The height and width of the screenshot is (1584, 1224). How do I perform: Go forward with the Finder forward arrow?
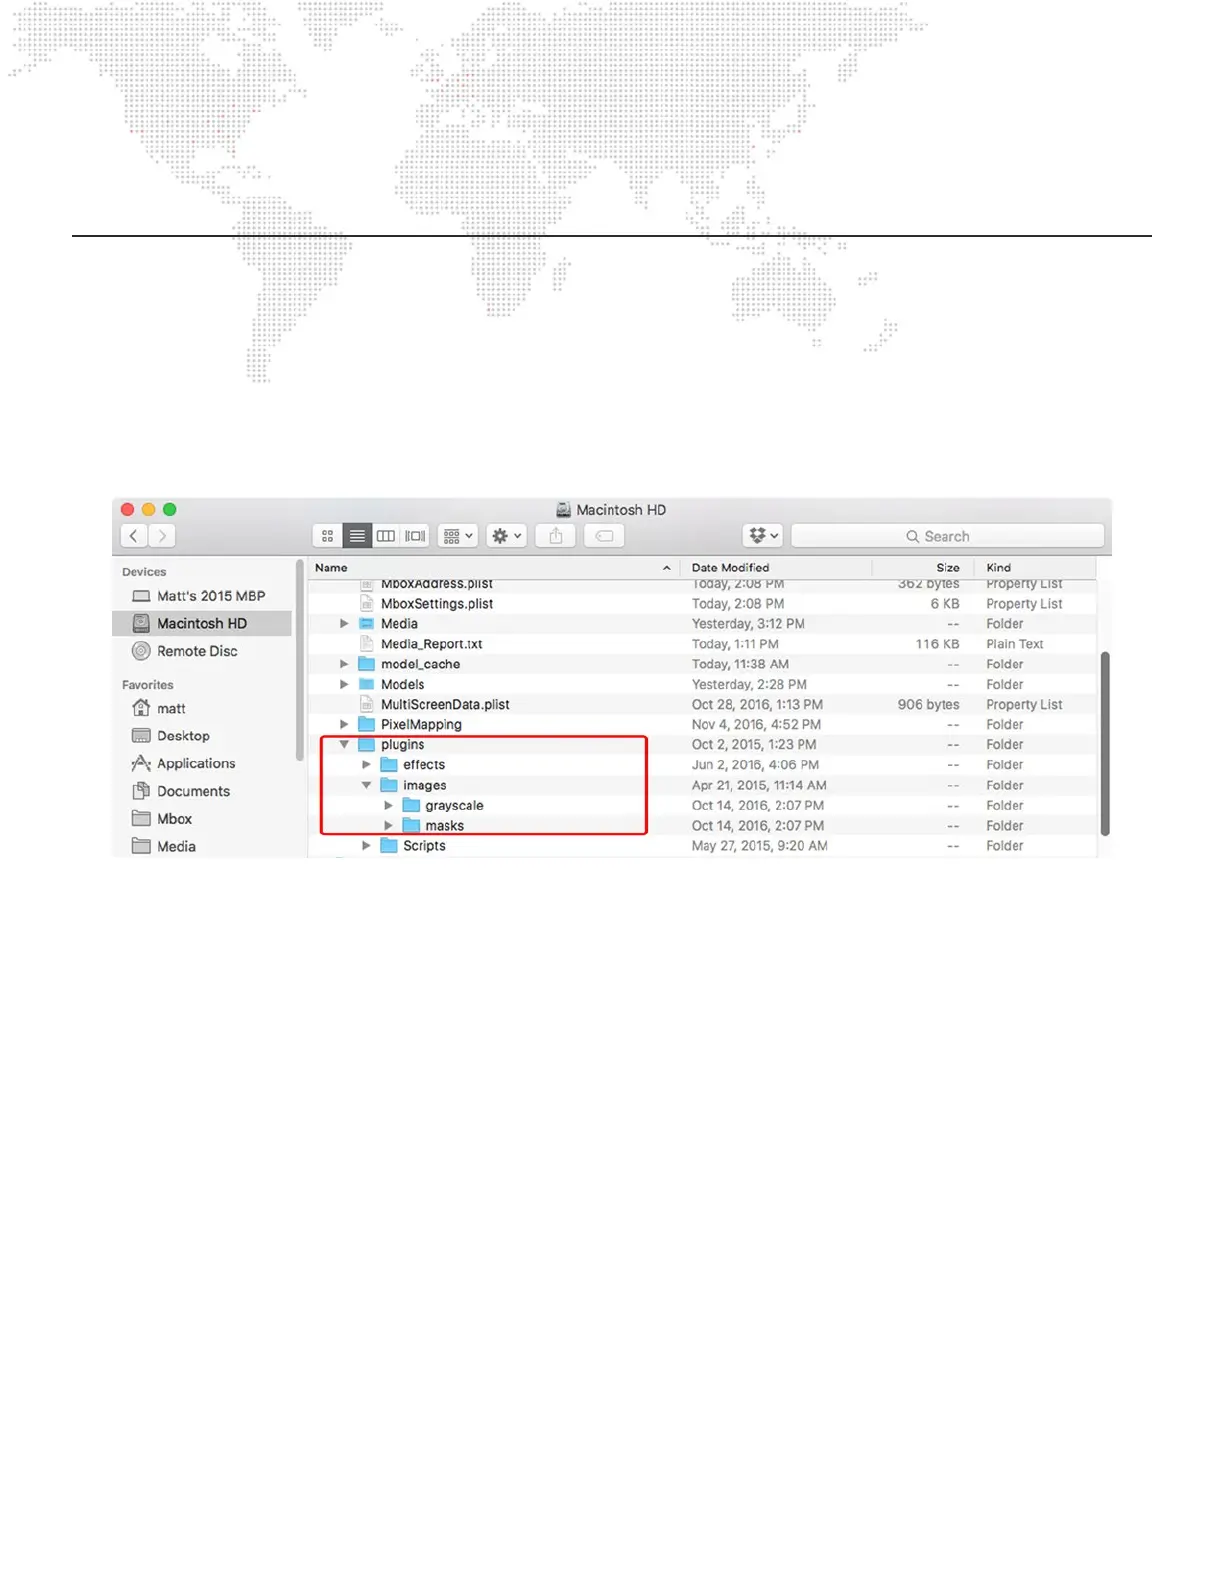coord(162,536)
